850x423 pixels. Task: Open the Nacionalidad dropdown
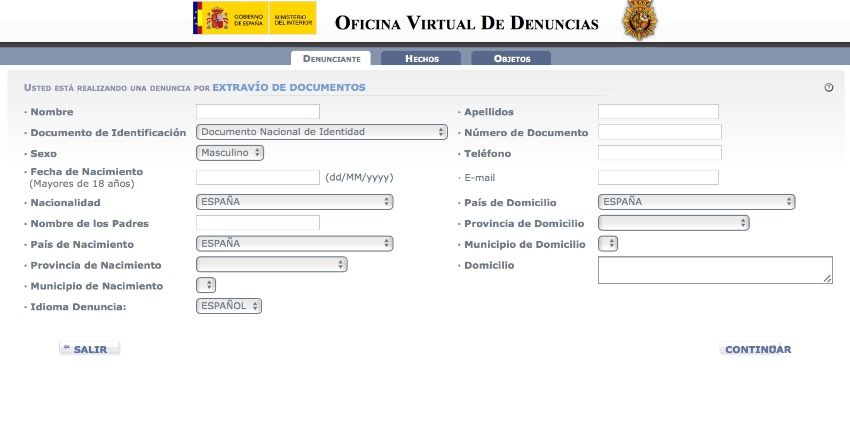294,202
